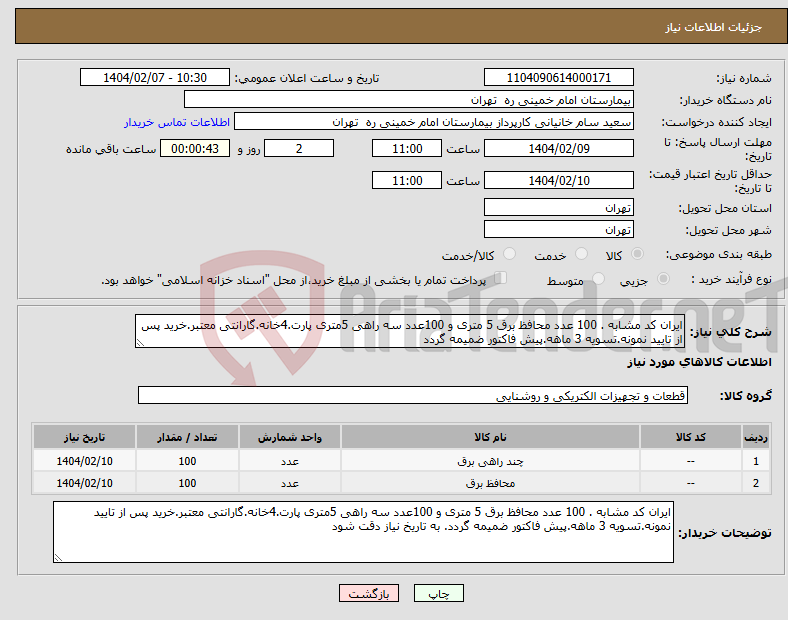788x620 pixels.
Task: Click the date 1404/02/10 in row 2
Action: 84,483
